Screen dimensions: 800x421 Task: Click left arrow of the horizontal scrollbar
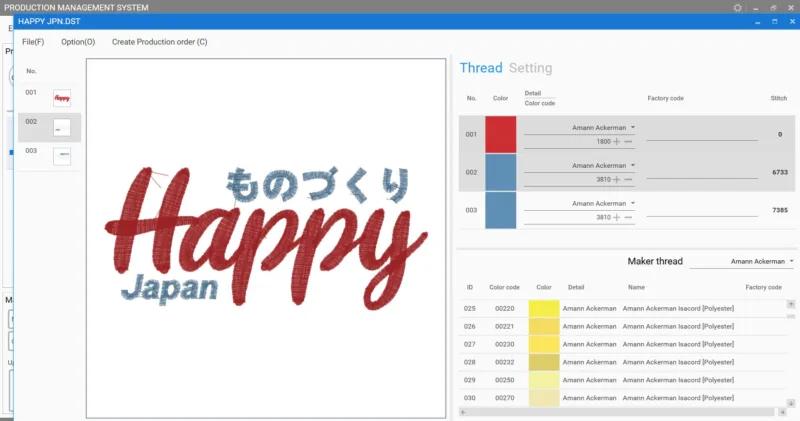(463, 412)
